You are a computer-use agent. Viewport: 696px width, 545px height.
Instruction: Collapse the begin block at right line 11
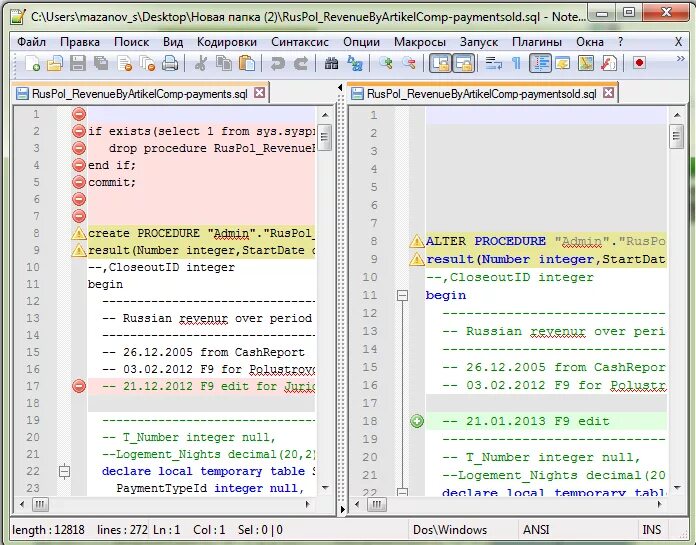tap(402, 295)
